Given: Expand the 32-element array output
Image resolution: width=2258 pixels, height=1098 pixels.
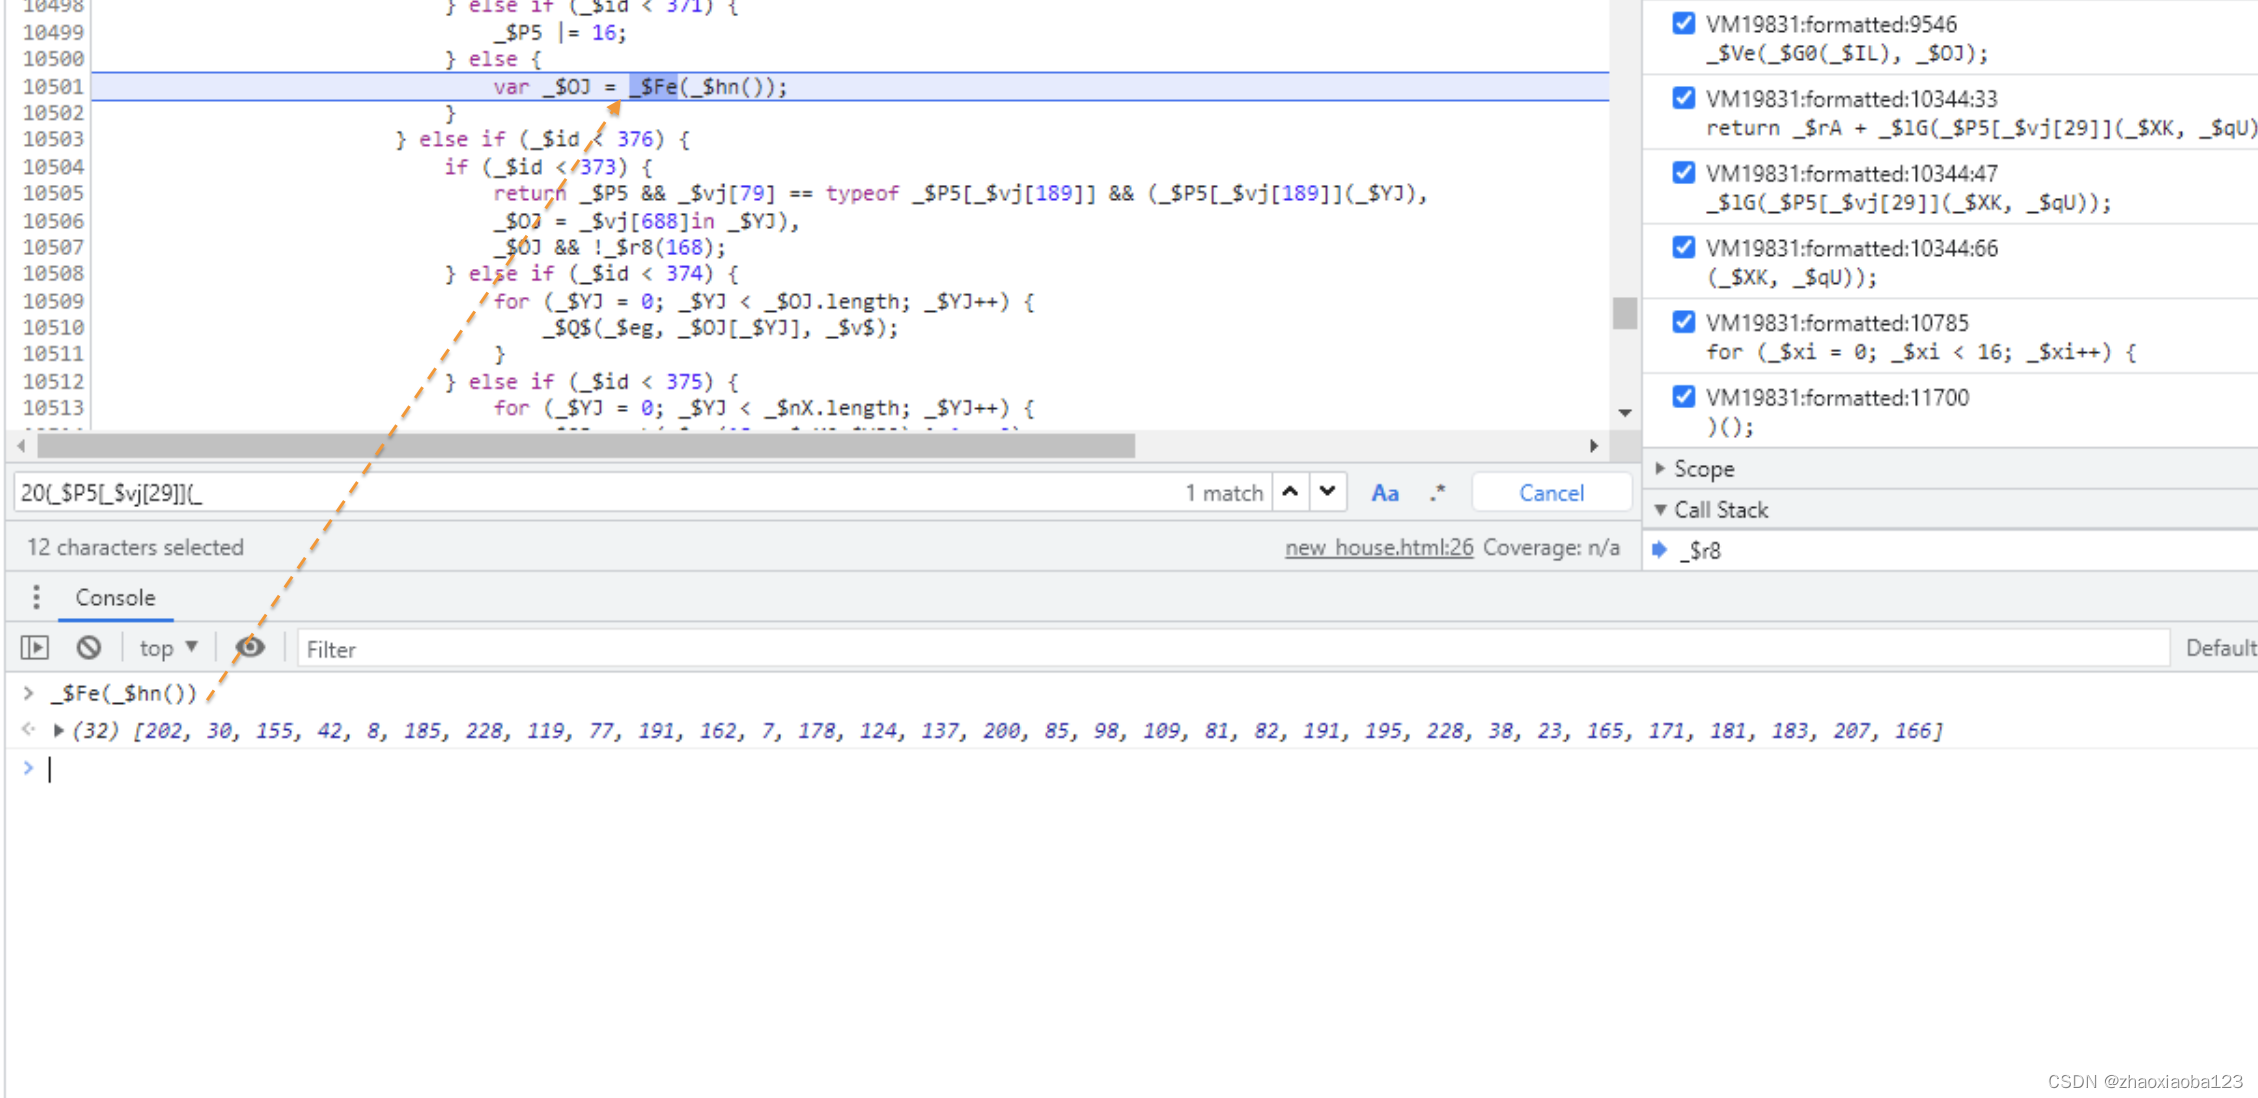Looking at the screenshot, I should (x=59, y=731).
